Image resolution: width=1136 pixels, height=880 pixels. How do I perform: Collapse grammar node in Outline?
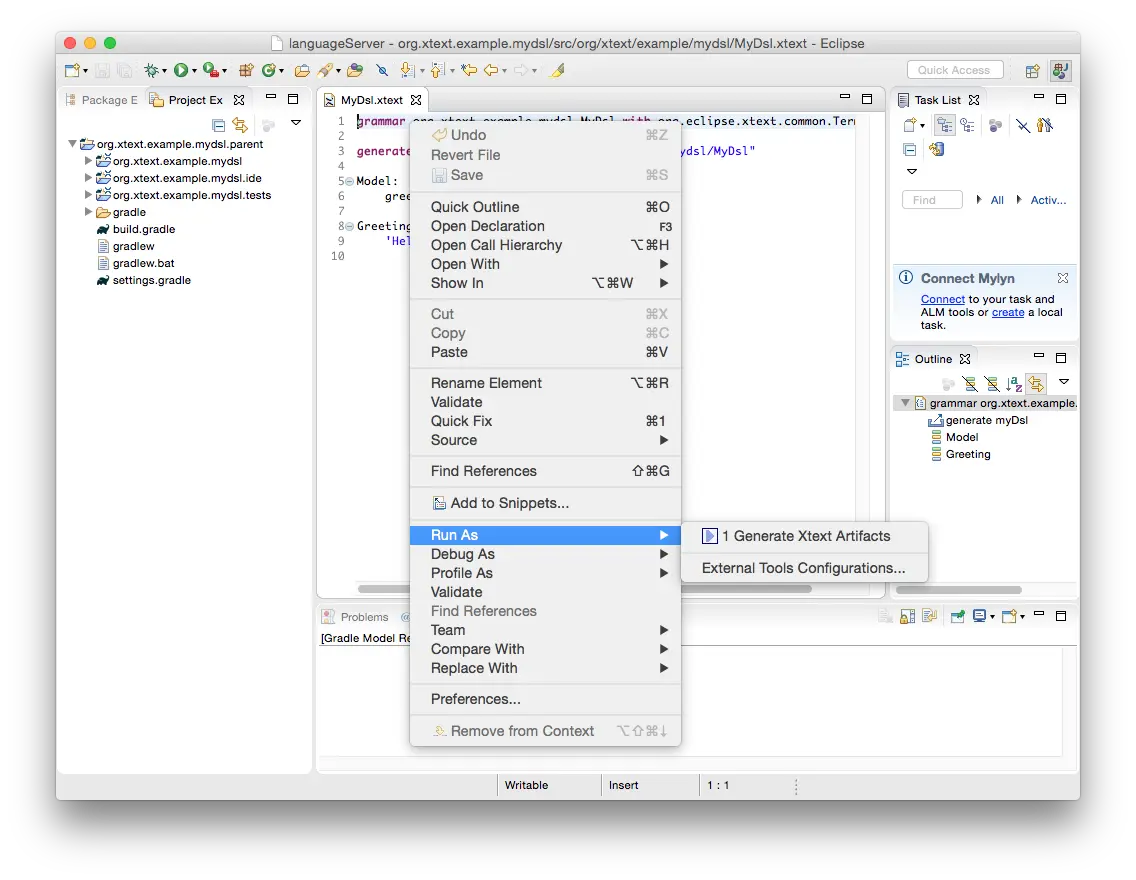tap(905, 403)
